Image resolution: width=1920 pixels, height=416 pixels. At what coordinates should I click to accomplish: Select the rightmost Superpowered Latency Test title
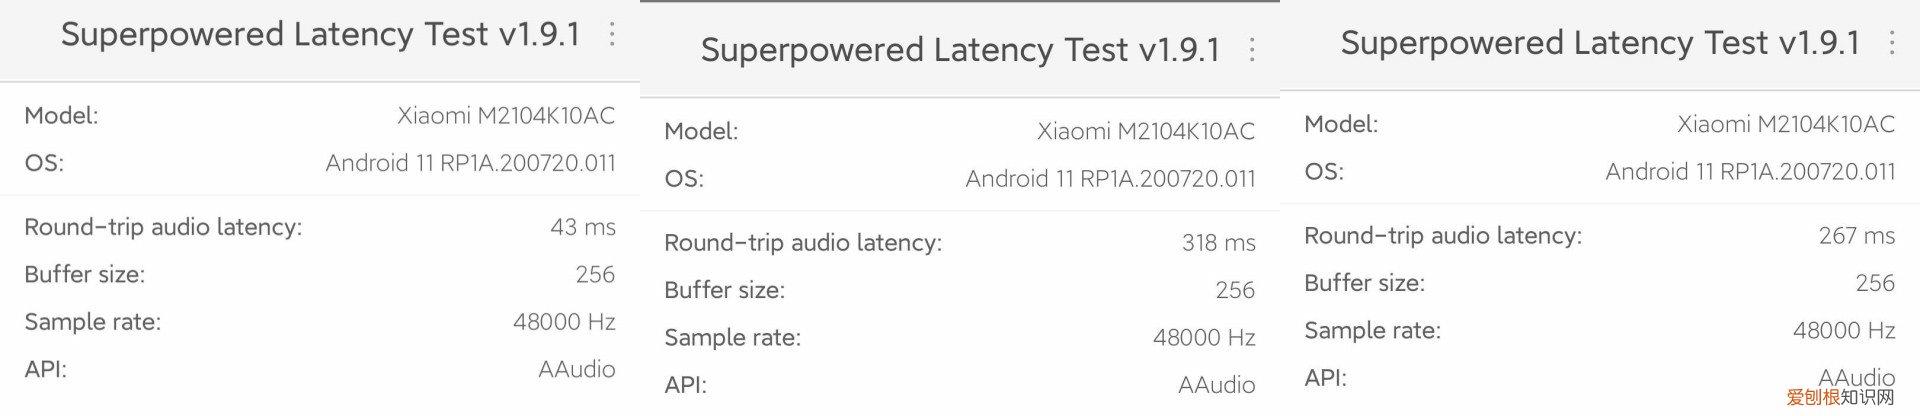click(x=1600, y=42)
